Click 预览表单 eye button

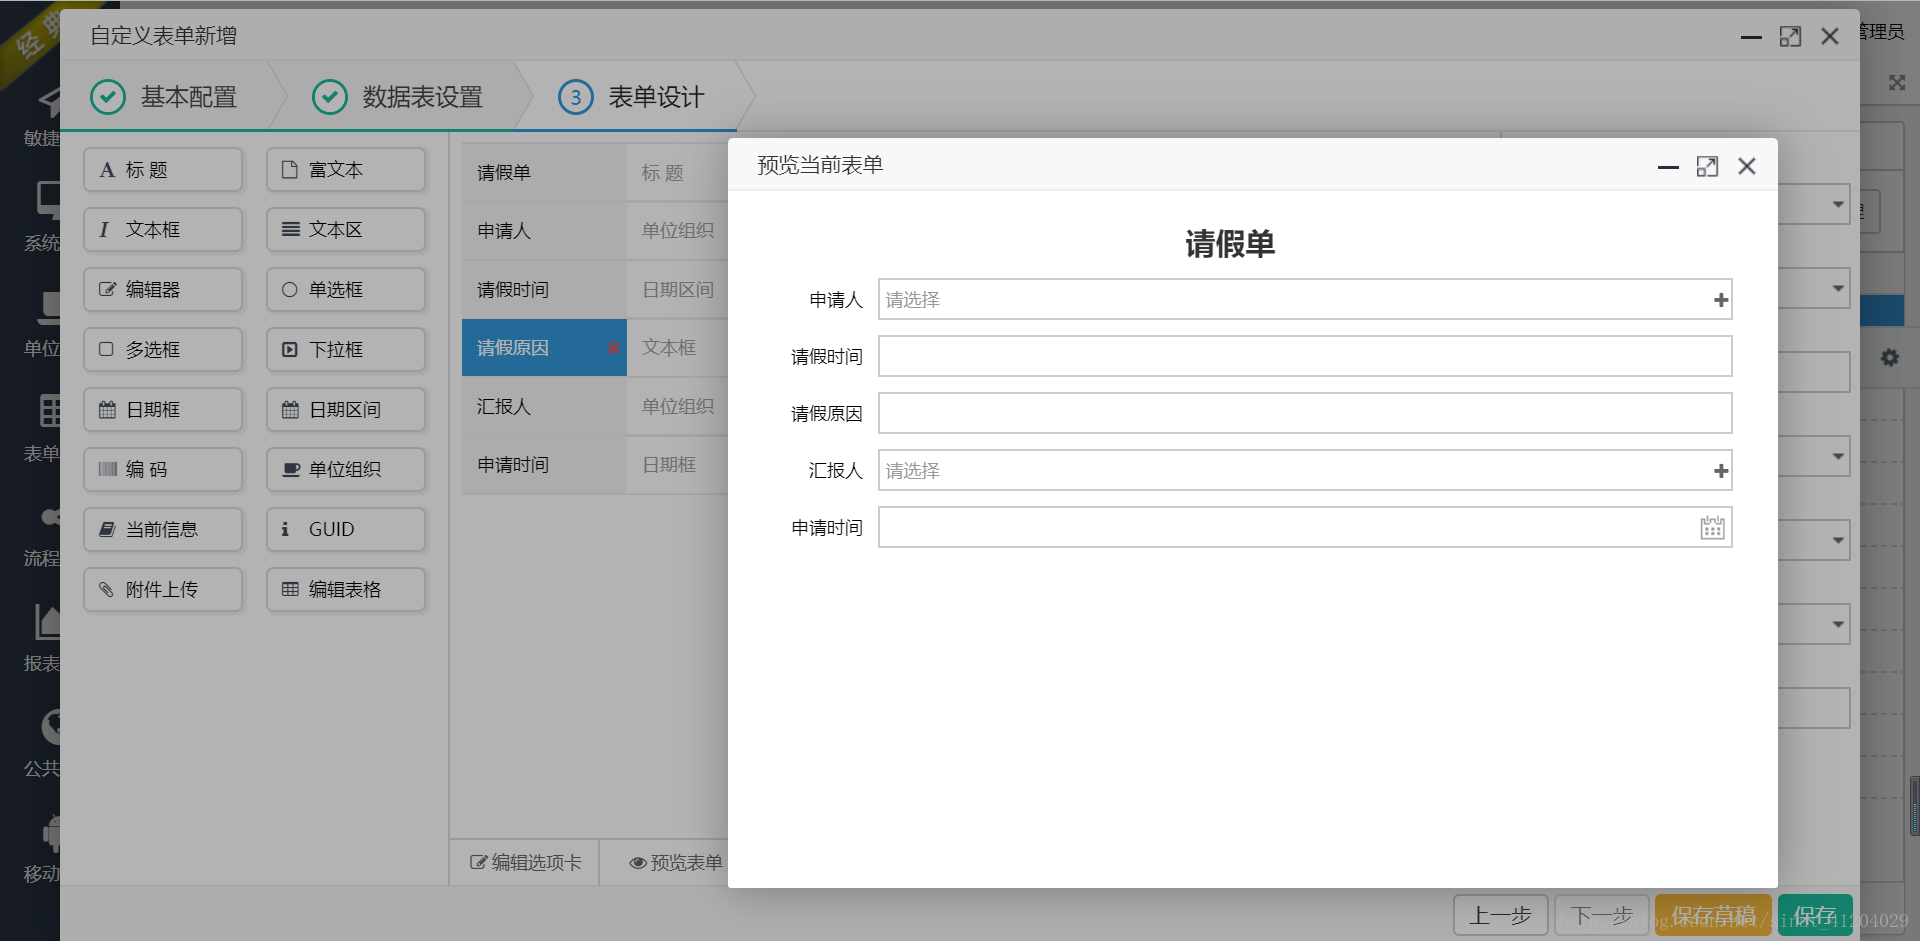(675, 862)
